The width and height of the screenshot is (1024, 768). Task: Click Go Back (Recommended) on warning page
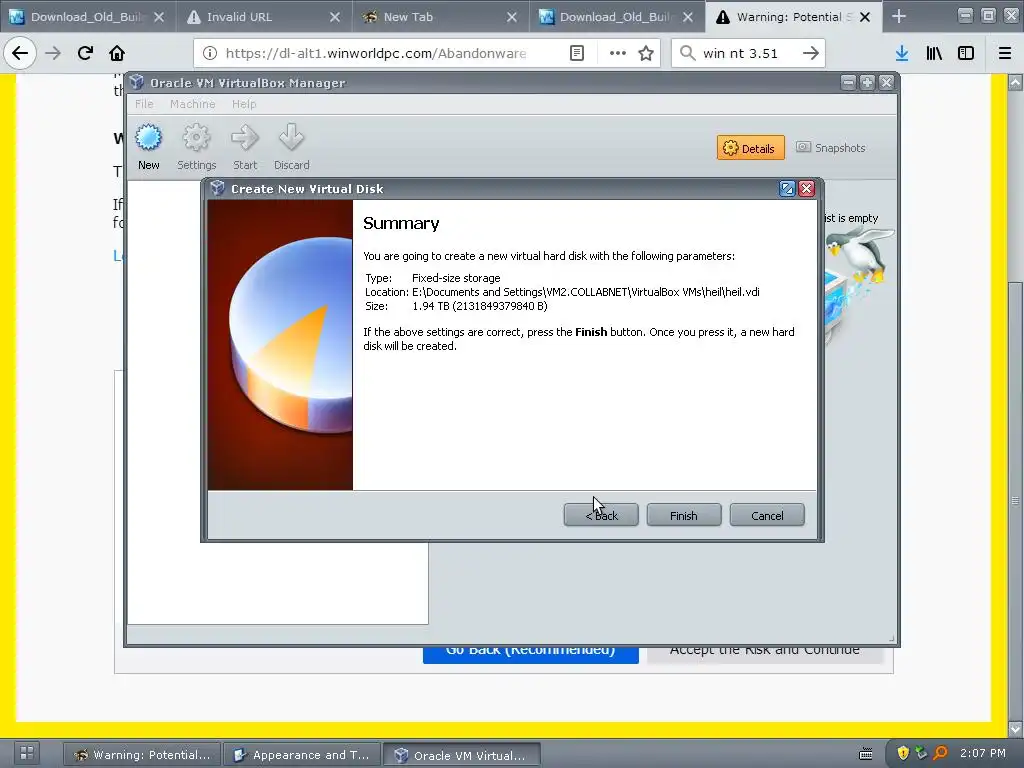pyautogui.click(x=530, y=654)
